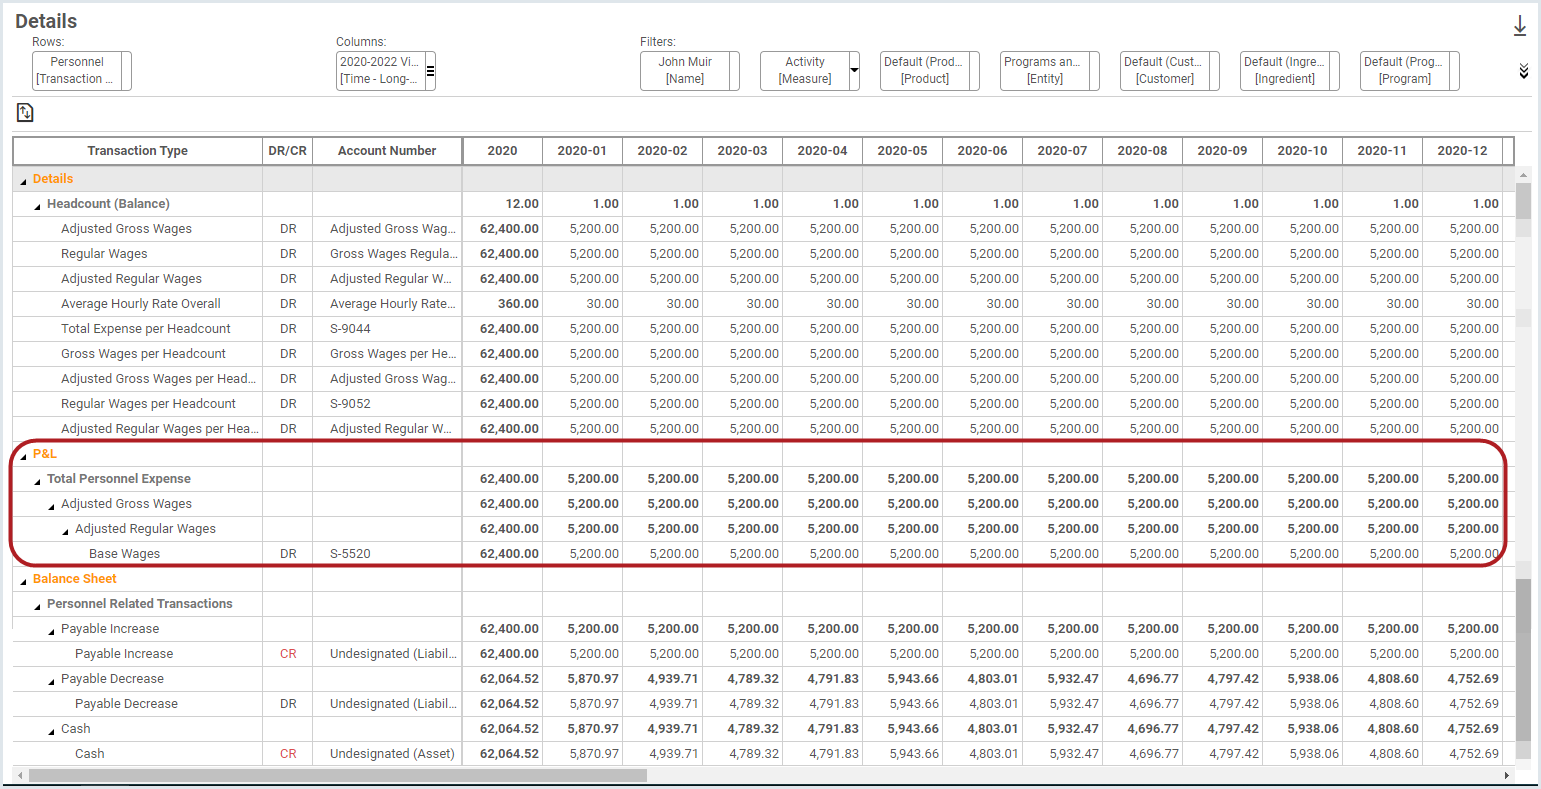1541x789 pixels.
Task: Click the swap rows and columns icon
Action: click(25, 113)
